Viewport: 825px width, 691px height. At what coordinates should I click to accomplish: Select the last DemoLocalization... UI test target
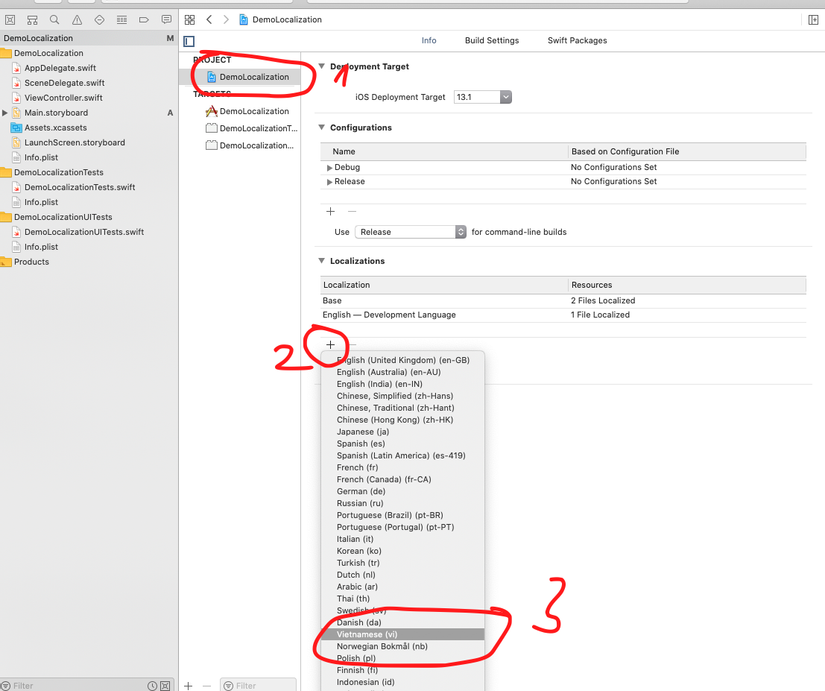click(x=249, y=145)
